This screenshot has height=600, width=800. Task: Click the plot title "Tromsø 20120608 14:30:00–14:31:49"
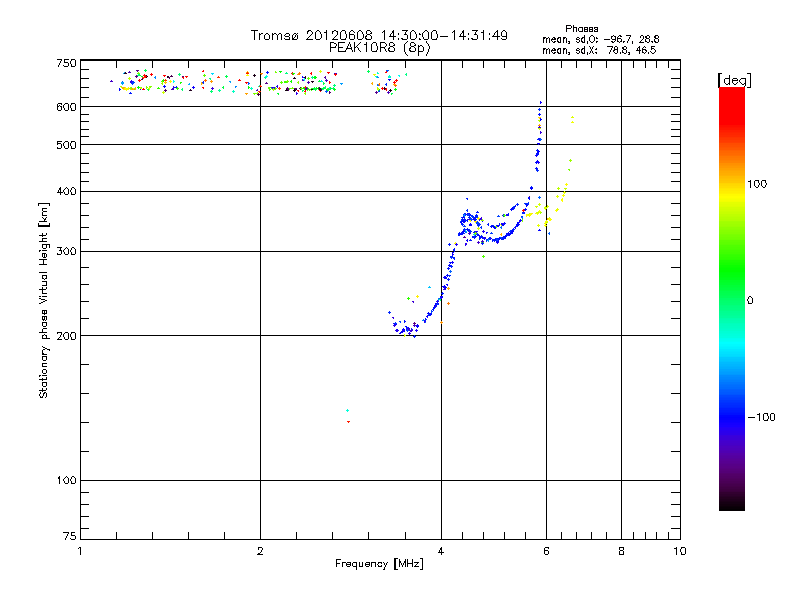pyautogui.click(x=379, y=35)
